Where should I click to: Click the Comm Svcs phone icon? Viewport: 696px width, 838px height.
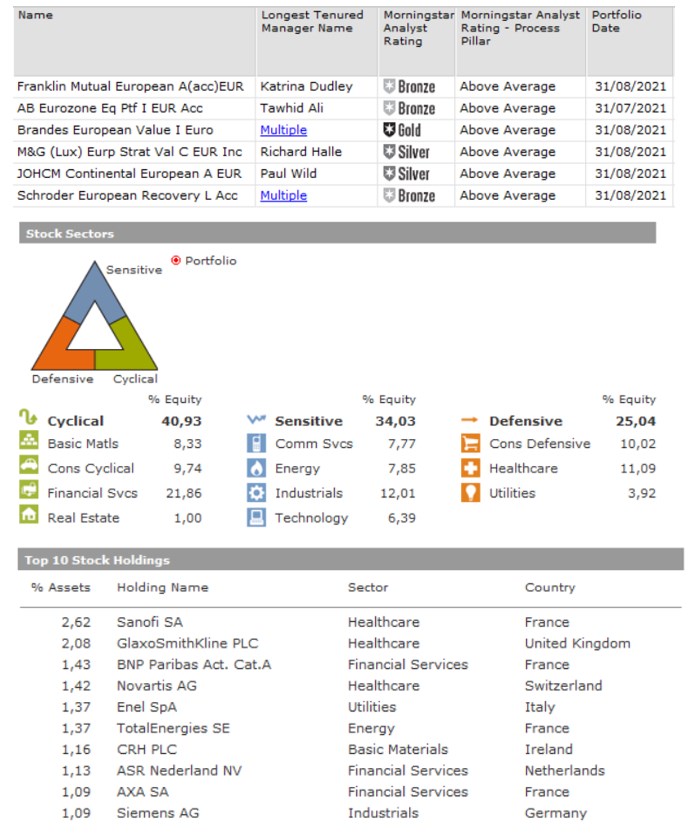(257, 443)
